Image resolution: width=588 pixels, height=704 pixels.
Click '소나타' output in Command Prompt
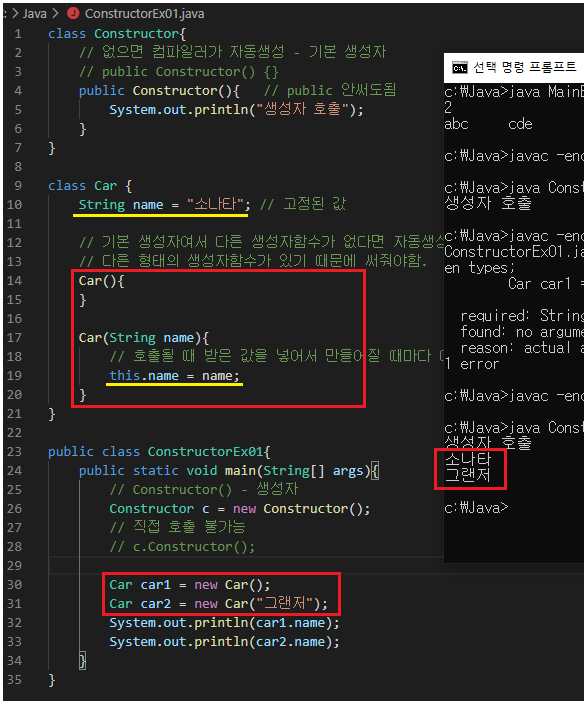pos(468,459)
